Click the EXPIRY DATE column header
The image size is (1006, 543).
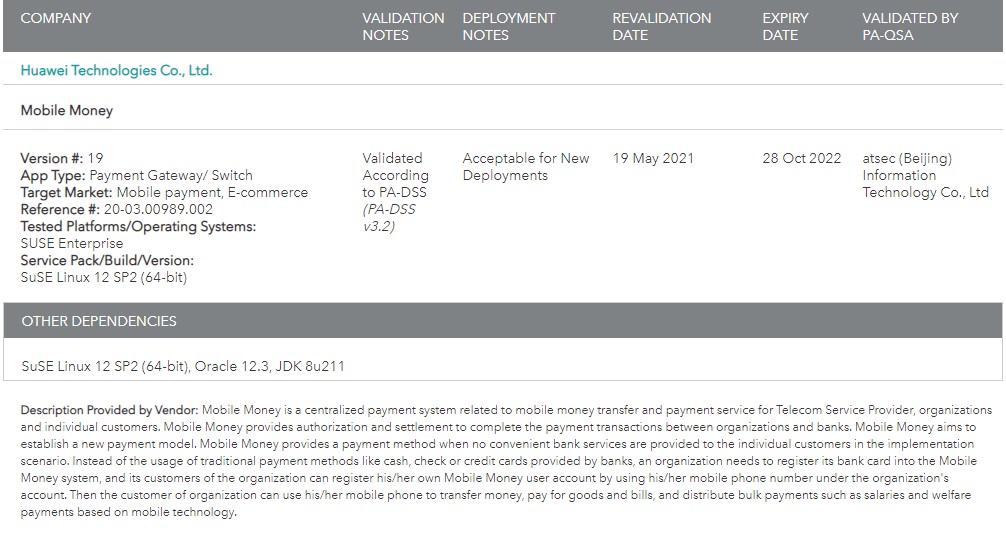[x=785, y=26]
